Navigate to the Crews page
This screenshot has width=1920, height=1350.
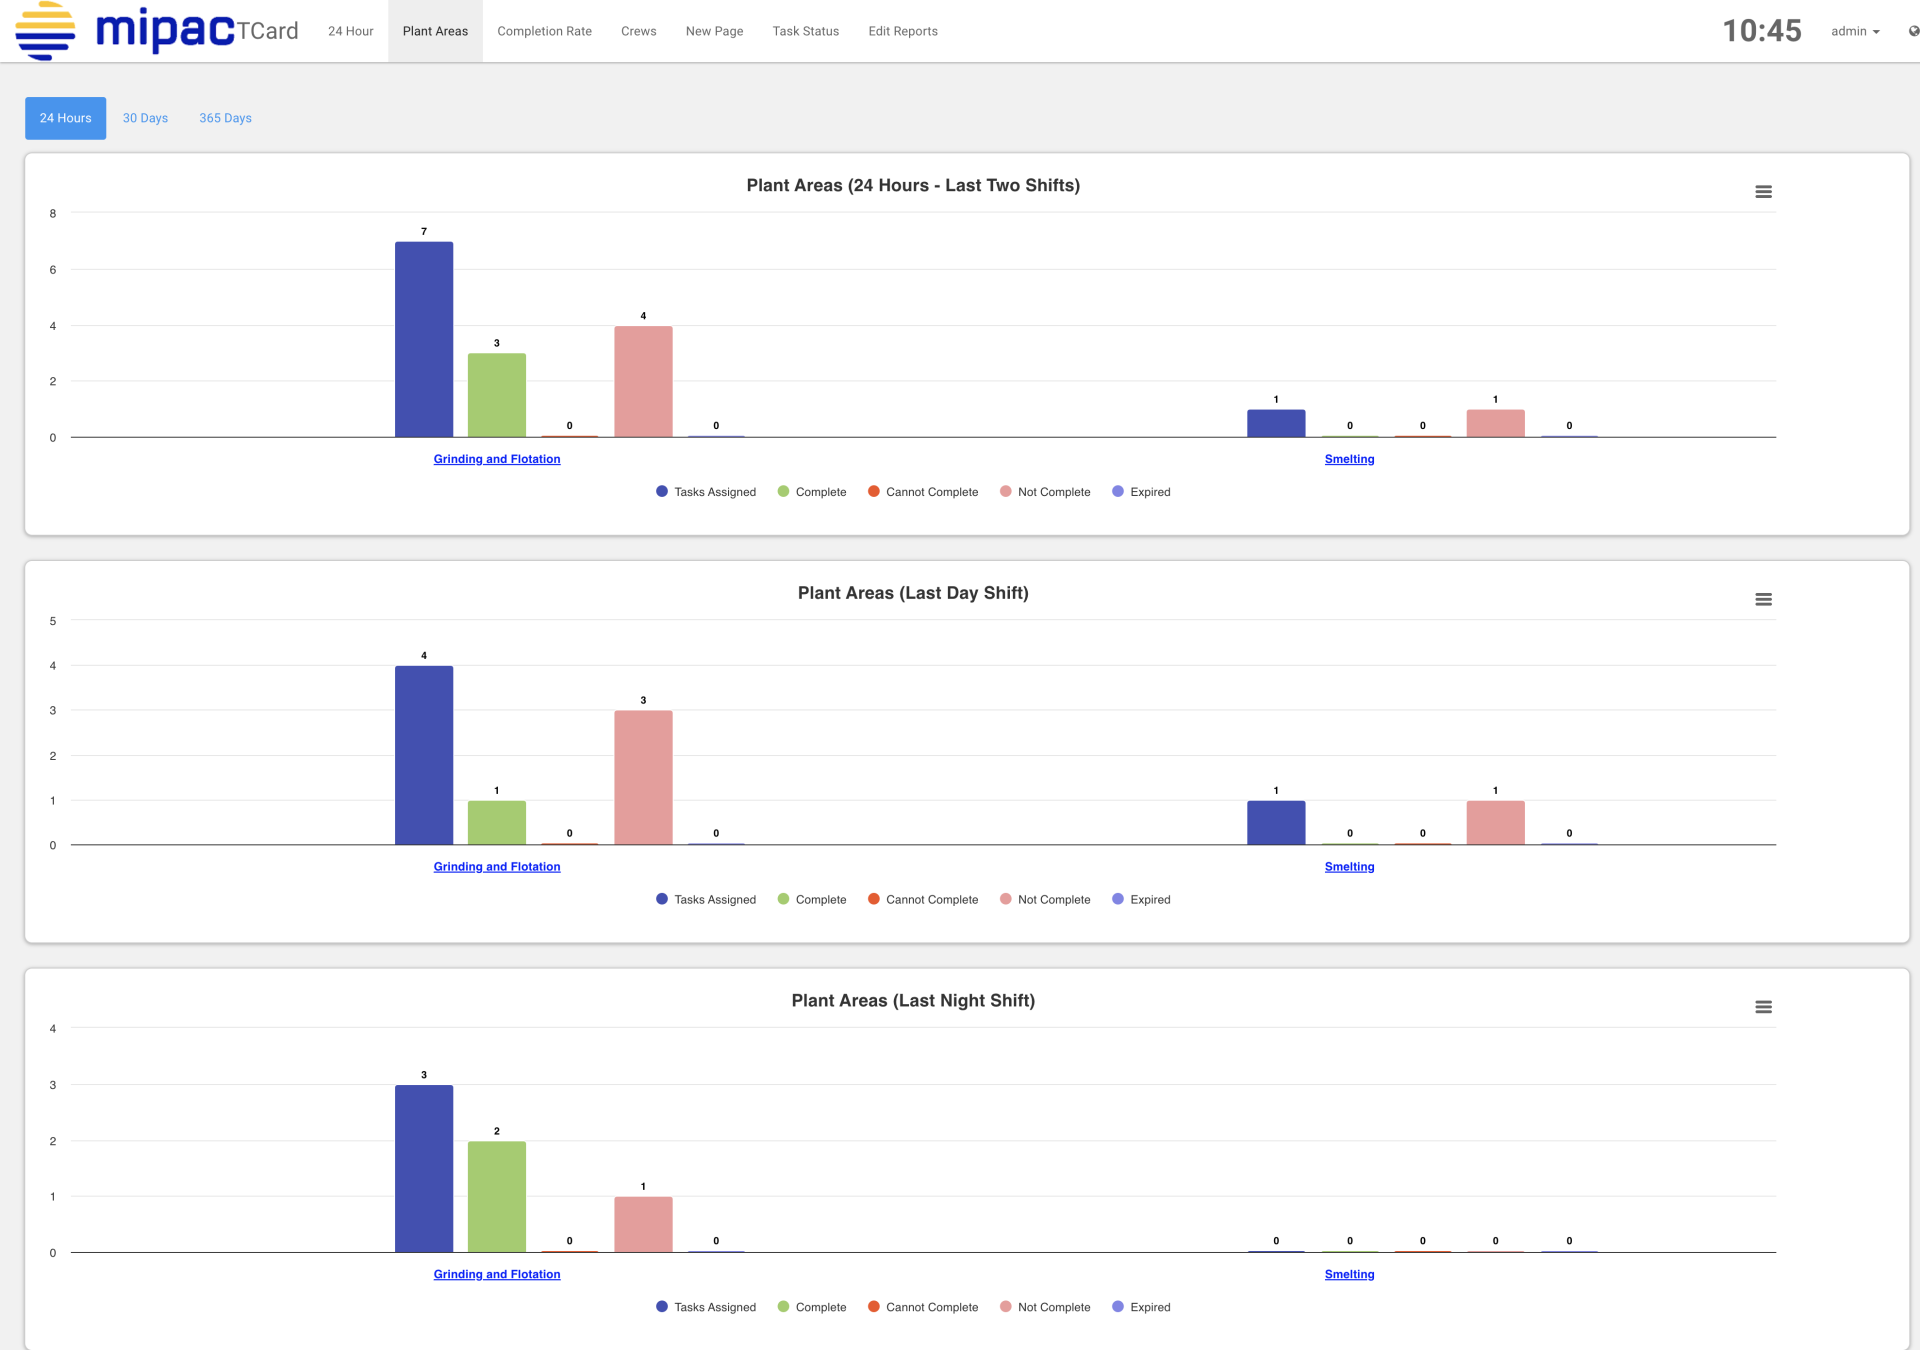pyautogui.click(x=638, y=31)
